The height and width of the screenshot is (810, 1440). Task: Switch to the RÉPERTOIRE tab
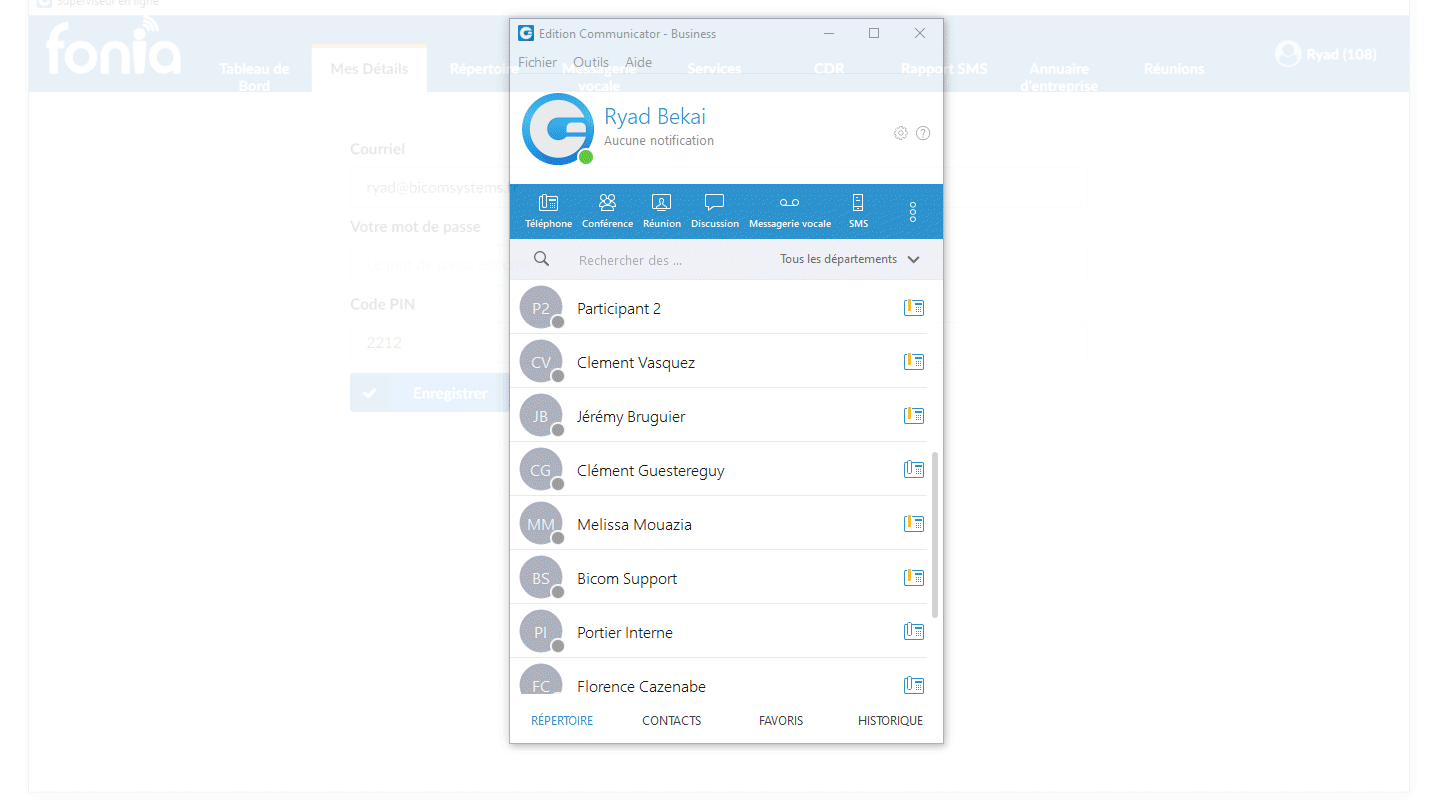562,720
